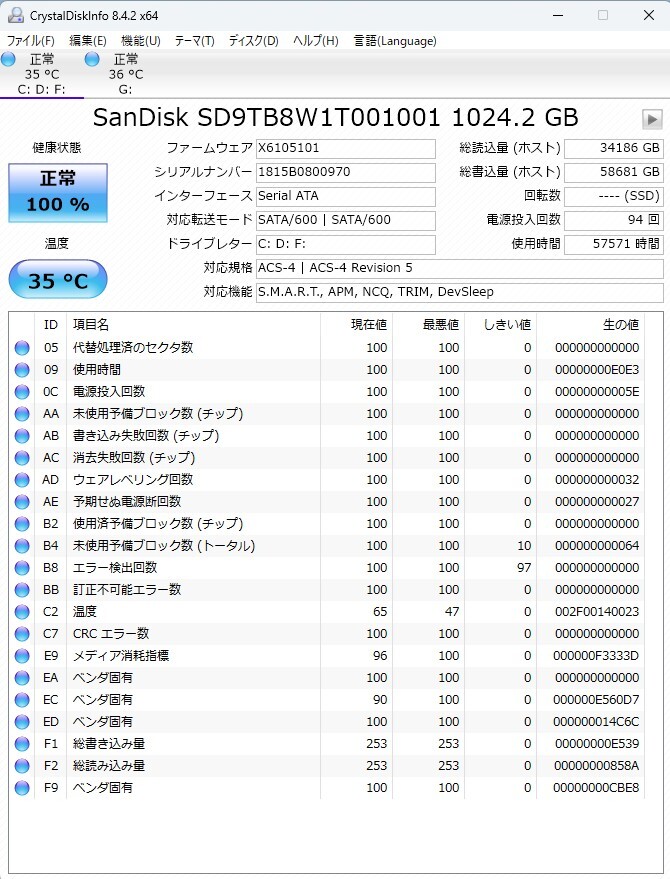
Task: Click the ACS-4 Revision 5 standard field
Action: tap(460, 268)
